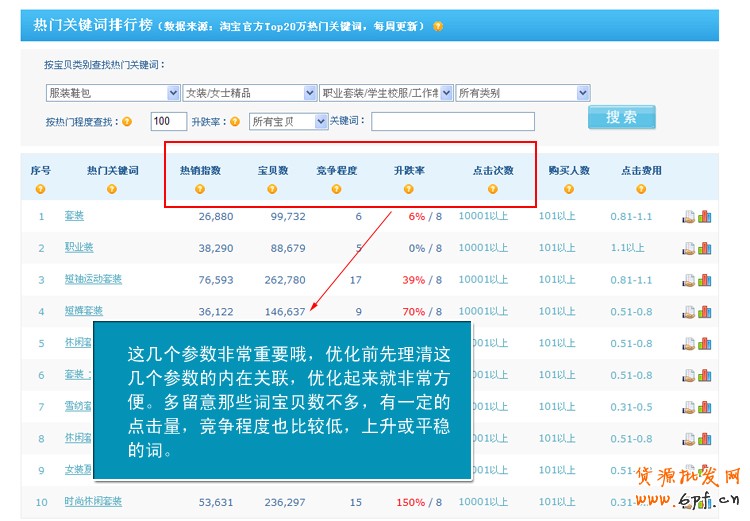Click the popularity field containing 100
This screenshot has width=750, height=521.
click(167, 122)
